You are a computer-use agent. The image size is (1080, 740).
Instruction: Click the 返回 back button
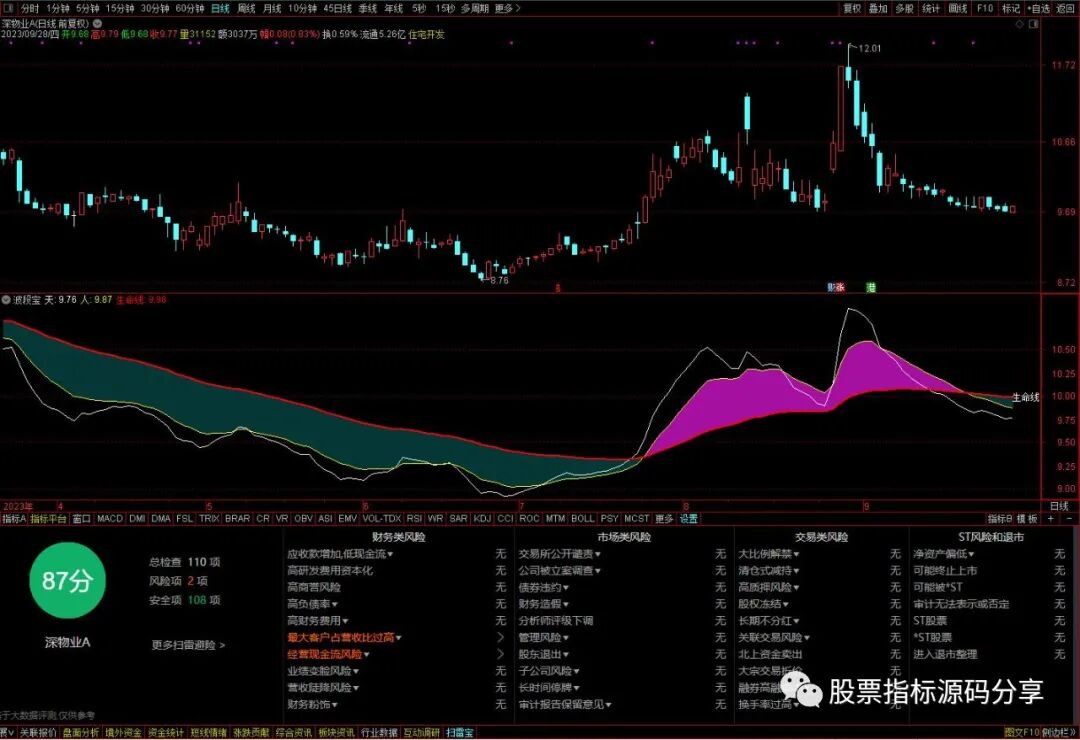(1066, 8)
